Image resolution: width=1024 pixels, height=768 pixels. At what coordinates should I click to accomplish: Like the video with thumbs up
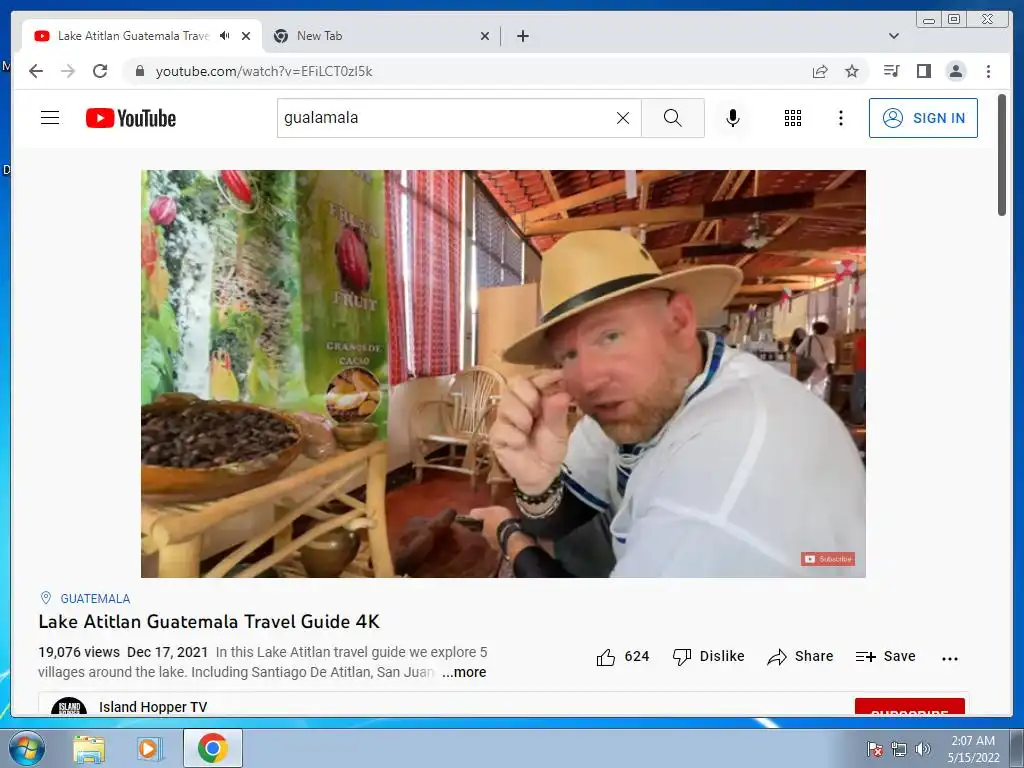coord(622,656)
